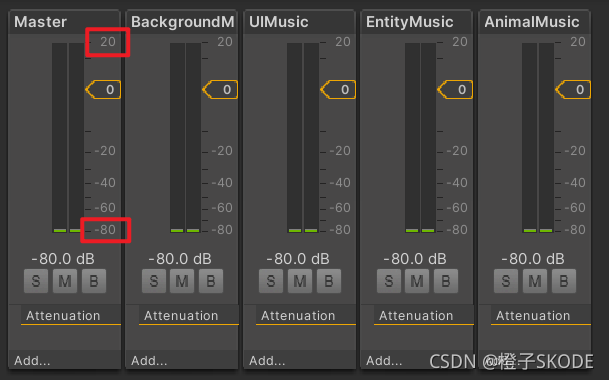Screen dimensions: 609x380
Task: Click the AnimalMusic VU meter bars
Action: [538, 138]
